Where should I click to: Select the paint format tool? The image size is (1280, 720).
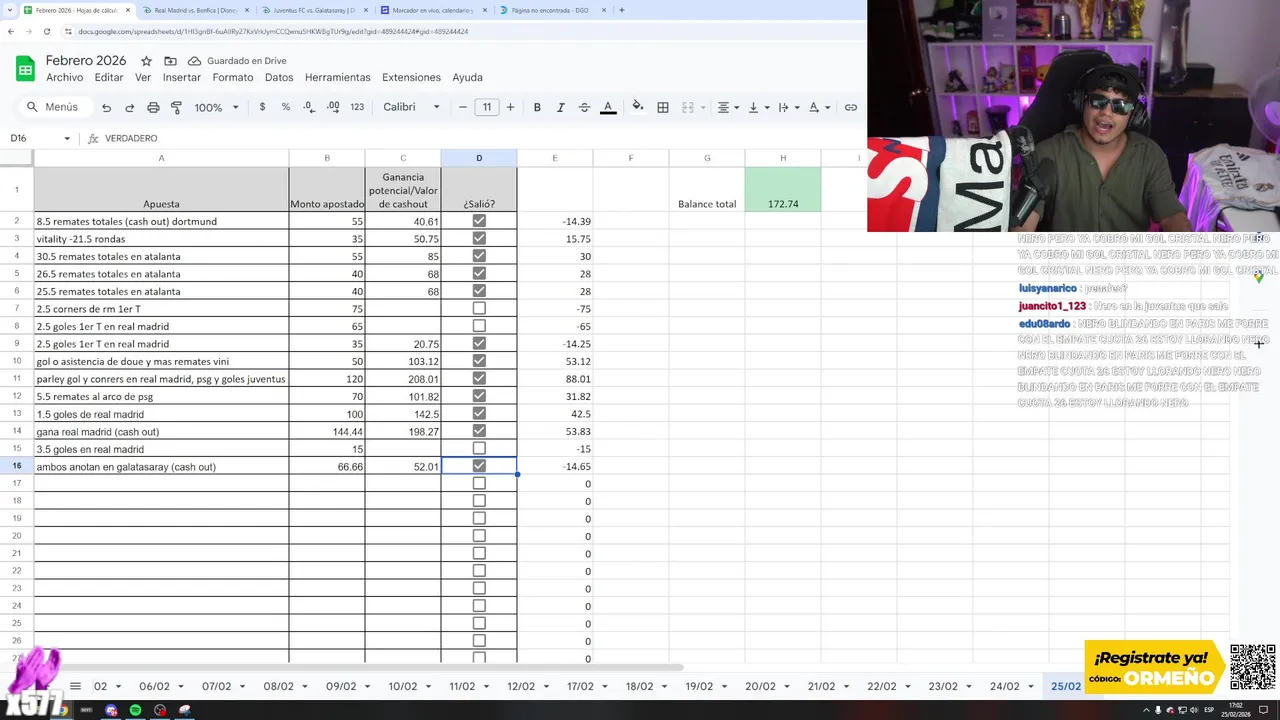176,107
